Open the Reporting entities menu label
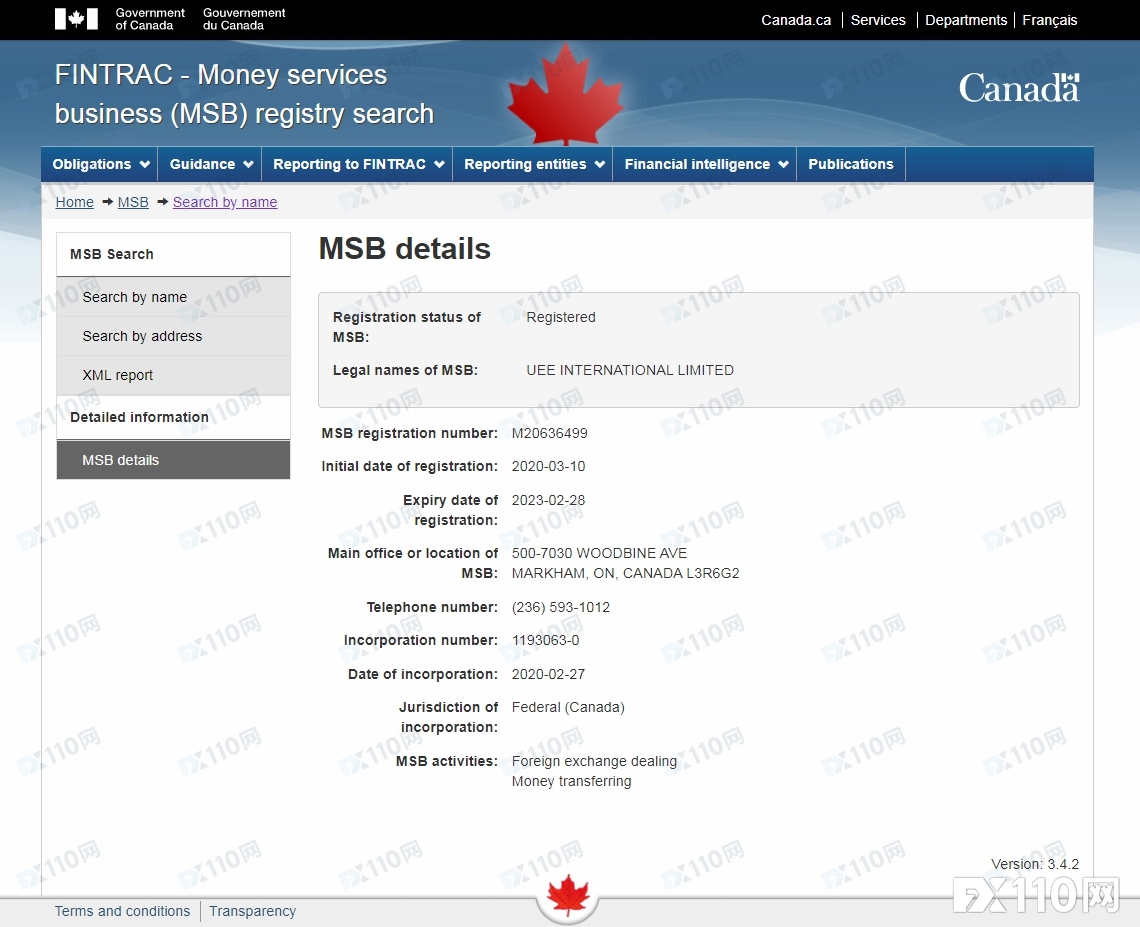The width and height of the screenshot is (1140, 927). [525, 164]
